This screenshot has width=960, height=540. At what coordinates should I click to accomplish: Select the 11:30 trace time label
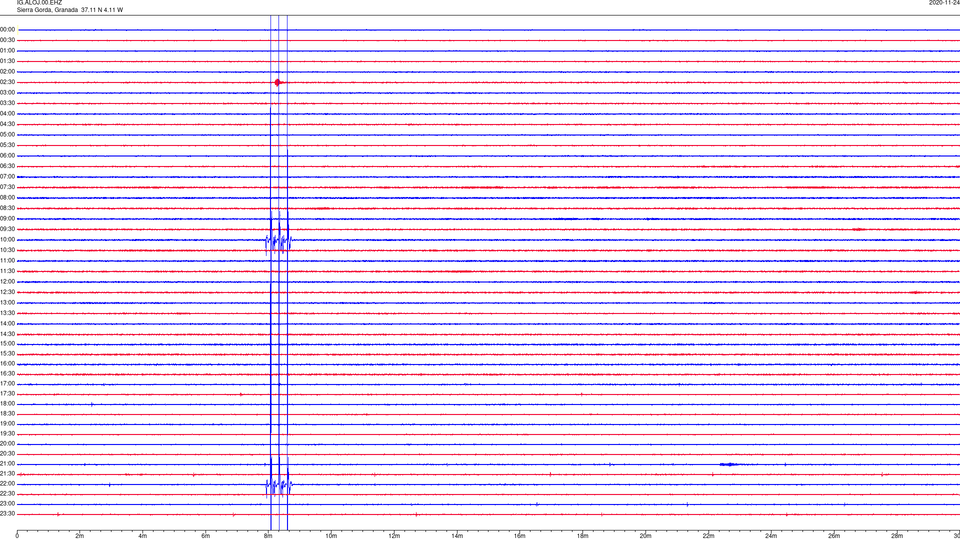[x=7, y=271]
